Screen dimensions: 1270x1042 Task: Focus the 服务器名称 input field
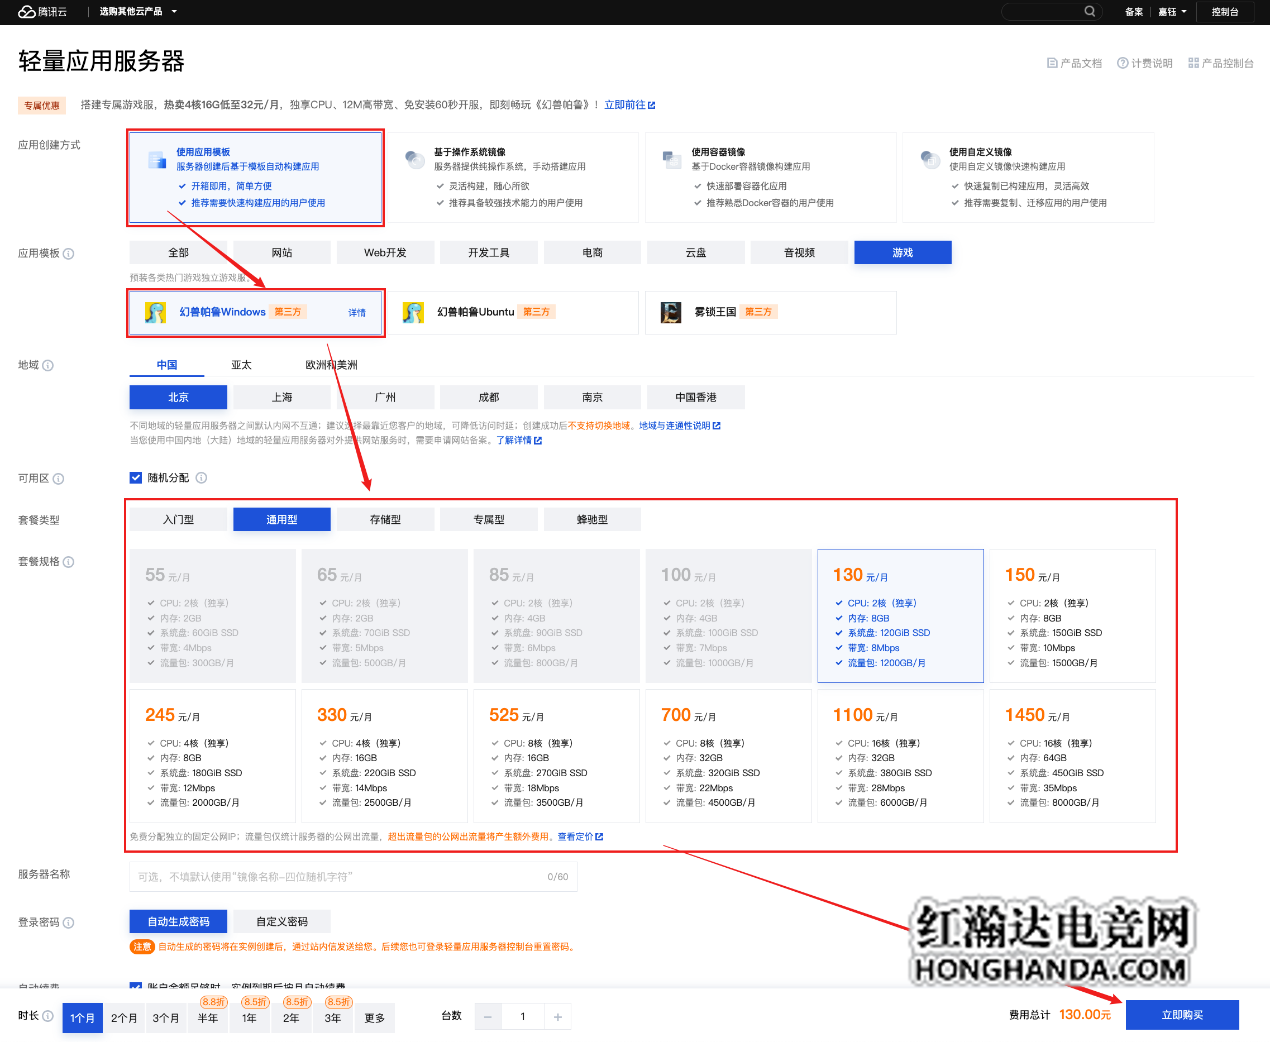click(353, 877)
